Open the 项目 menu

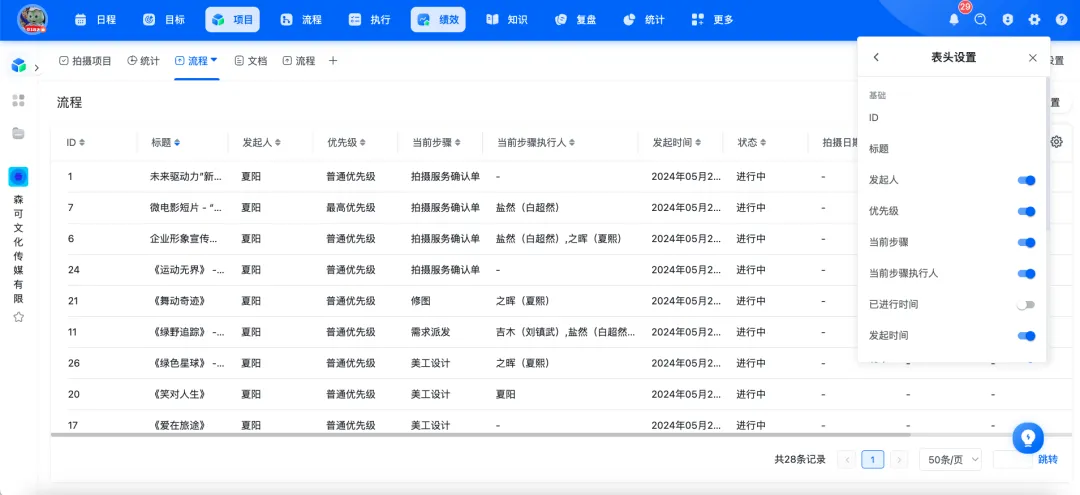click(233, 19)
